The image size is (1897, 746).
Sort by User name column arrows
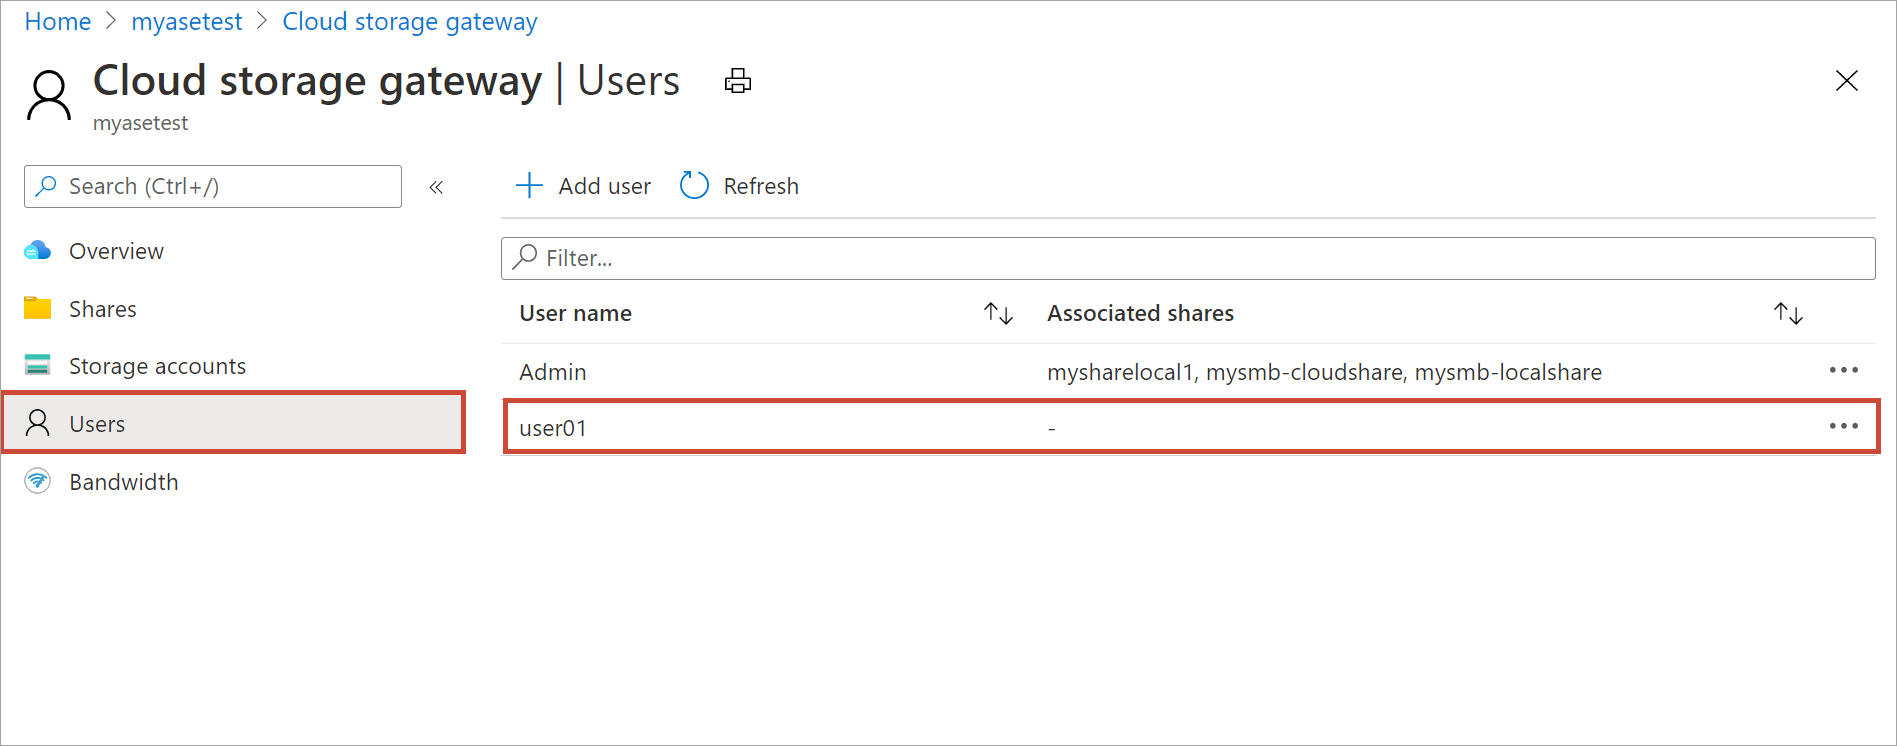998,314
